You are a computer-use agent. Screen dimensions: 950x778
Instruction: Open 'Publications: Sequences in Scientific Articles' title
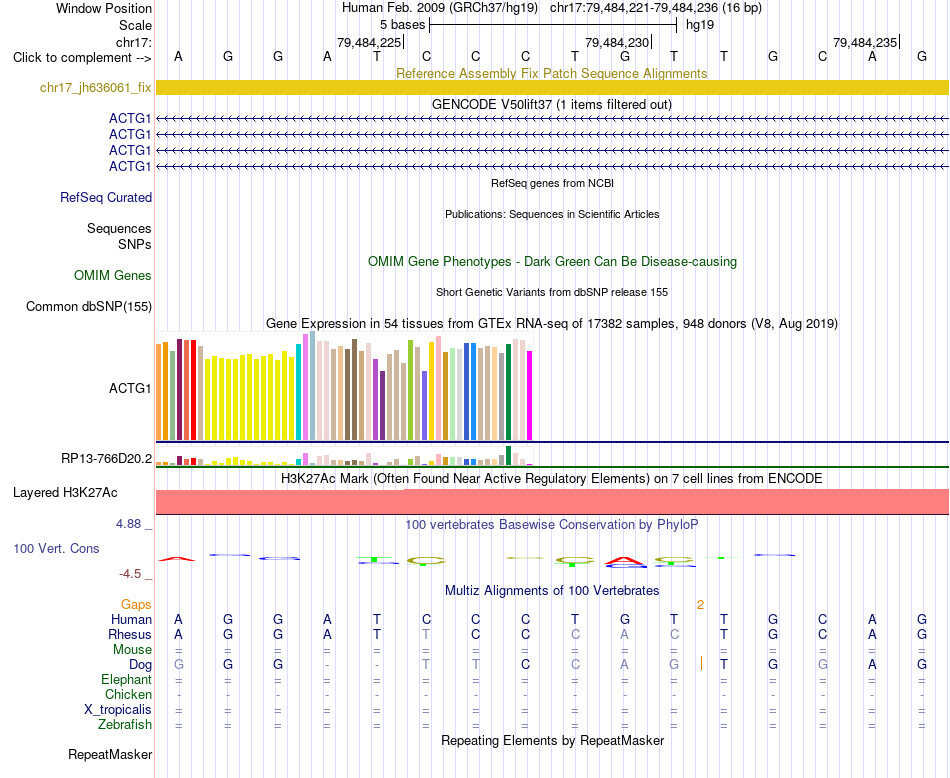552,214
